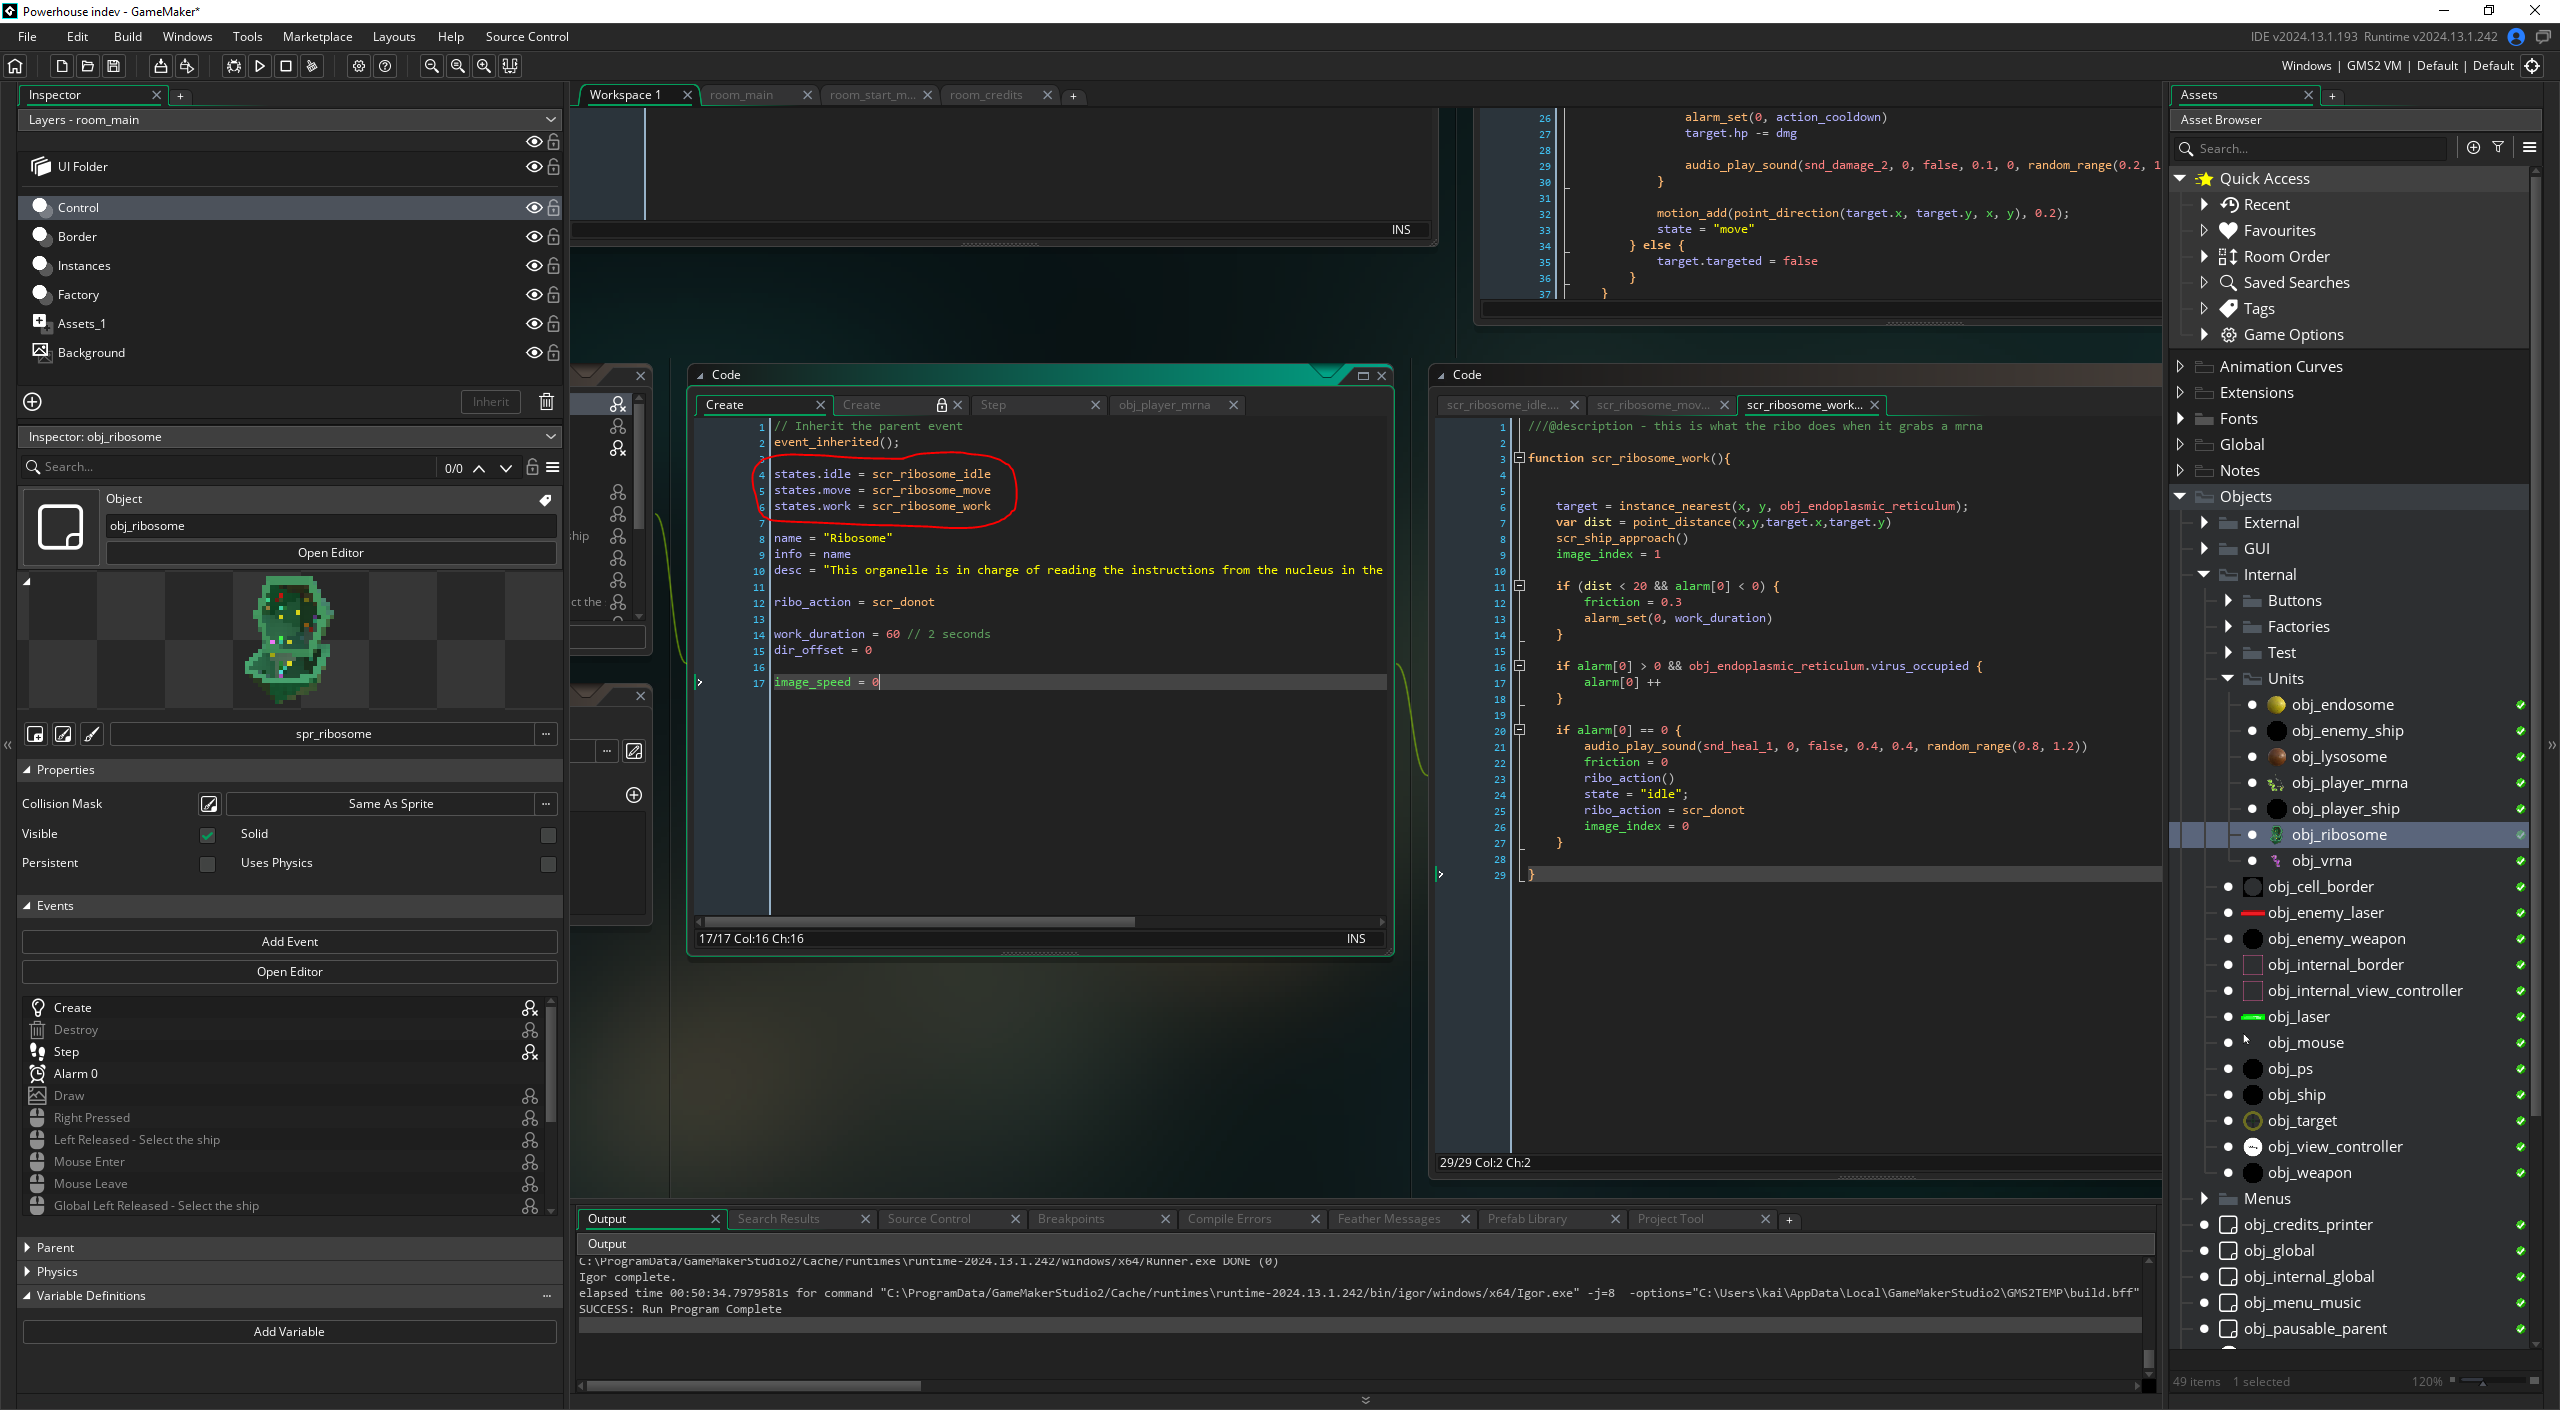Click the Asset Browser add asset icon
The height and width of the screenshot is (1410, 2560).
point(2473,148)
